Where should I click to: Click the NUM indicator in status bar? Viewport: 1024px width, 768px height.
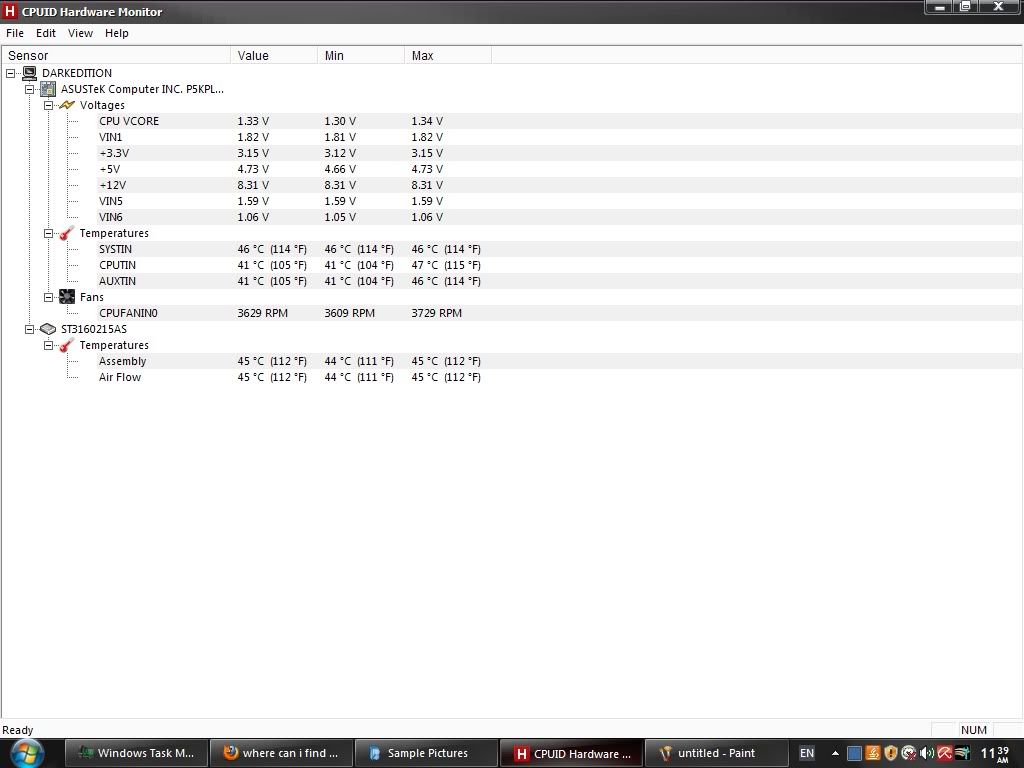point(974,729)
